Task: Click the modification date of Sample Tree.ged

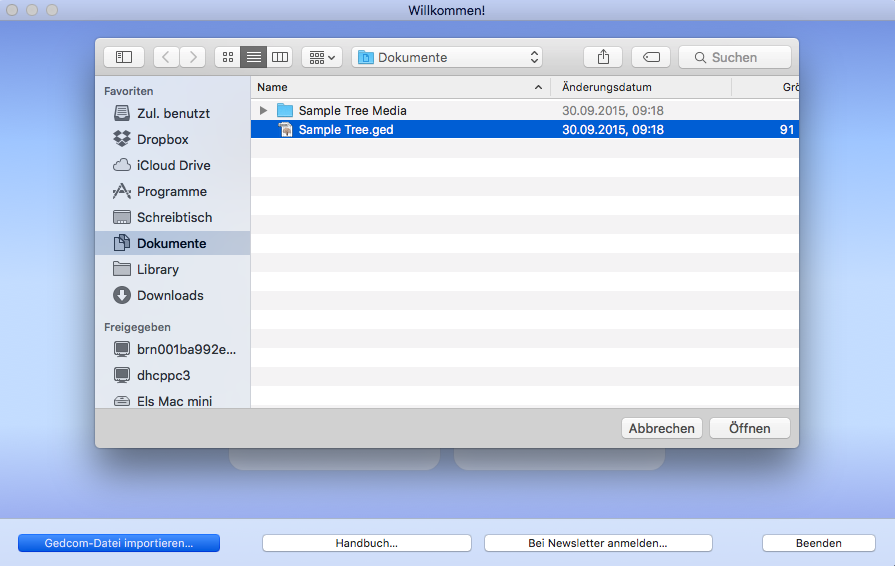Action: point(612,130)
